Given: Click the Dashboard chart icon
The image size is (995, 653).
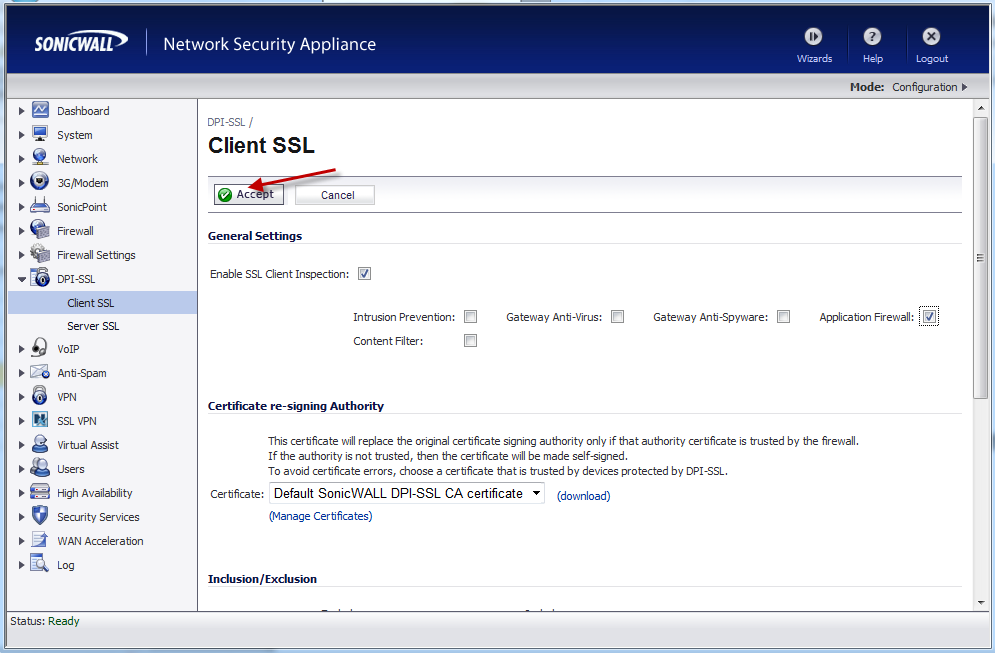Looking at the screenshot, I should (40, 110).
